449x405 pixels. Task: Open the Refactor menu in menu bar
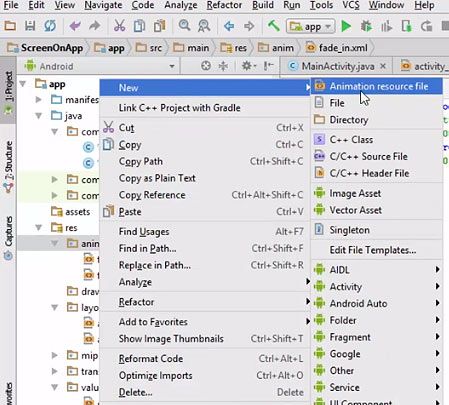224,5
